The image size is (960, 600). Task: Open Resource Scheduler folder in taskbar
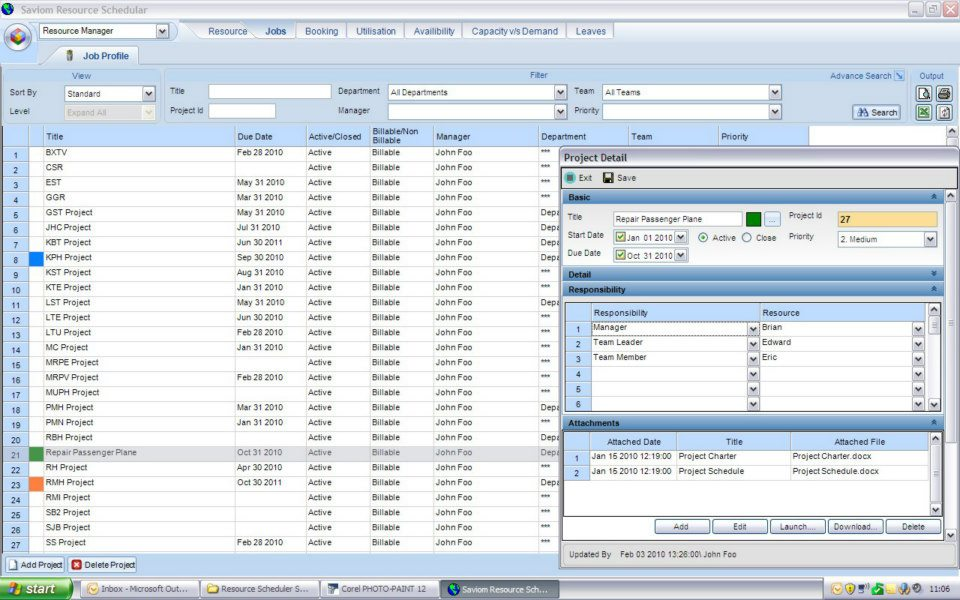coord(260,589)
